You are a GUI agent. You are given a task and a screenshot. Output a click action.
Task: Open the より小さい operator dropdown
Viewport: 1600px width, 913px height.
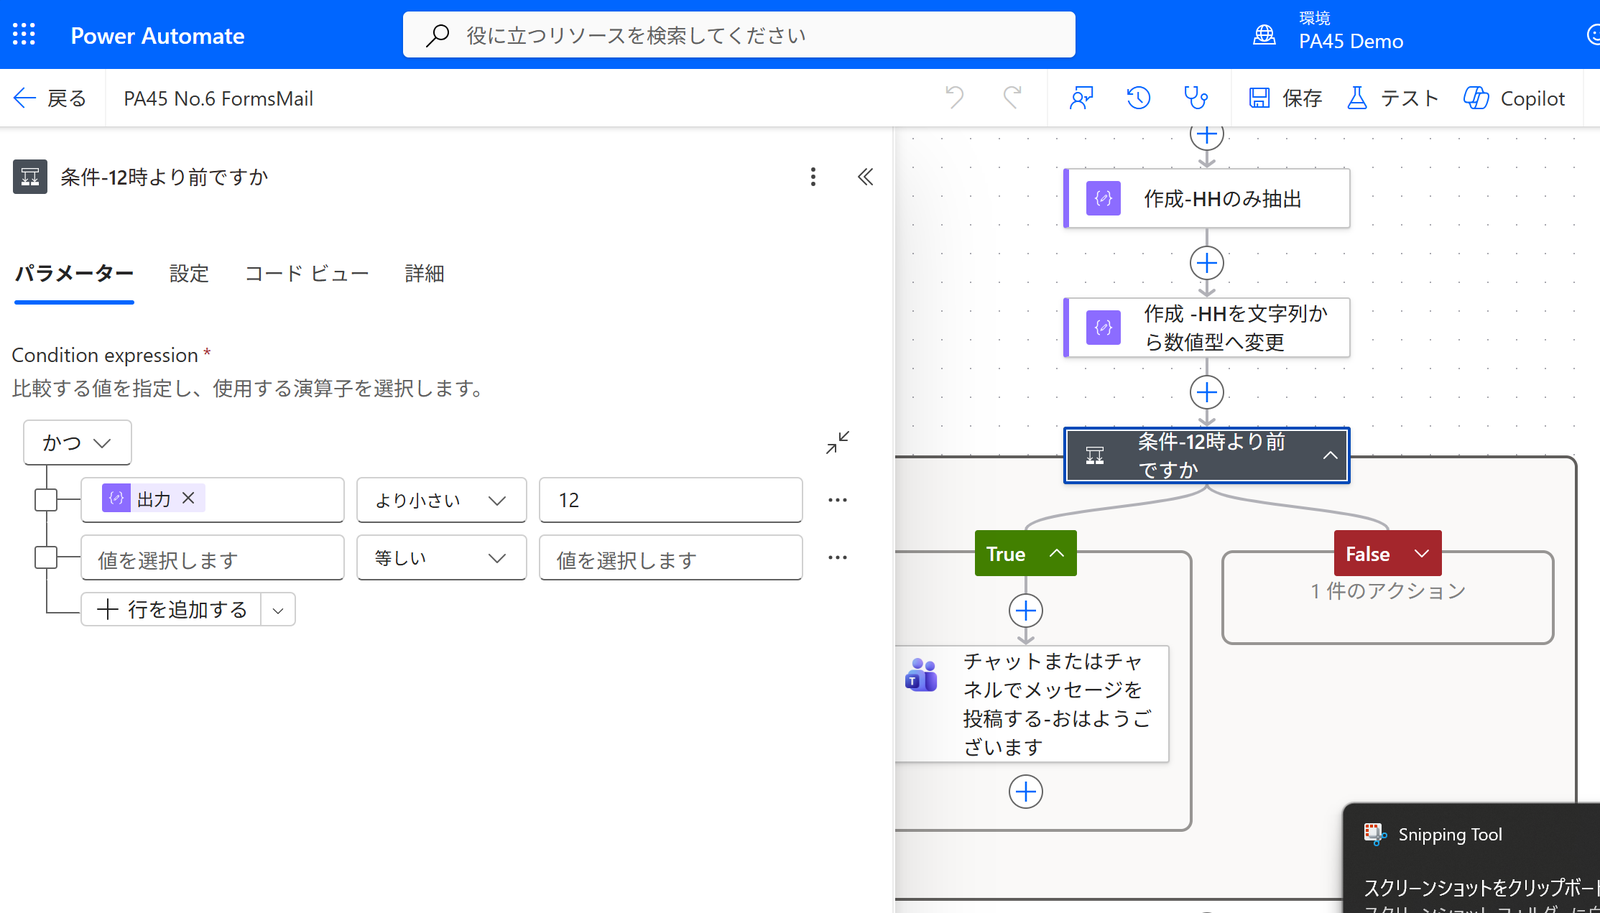coord(442,500)
